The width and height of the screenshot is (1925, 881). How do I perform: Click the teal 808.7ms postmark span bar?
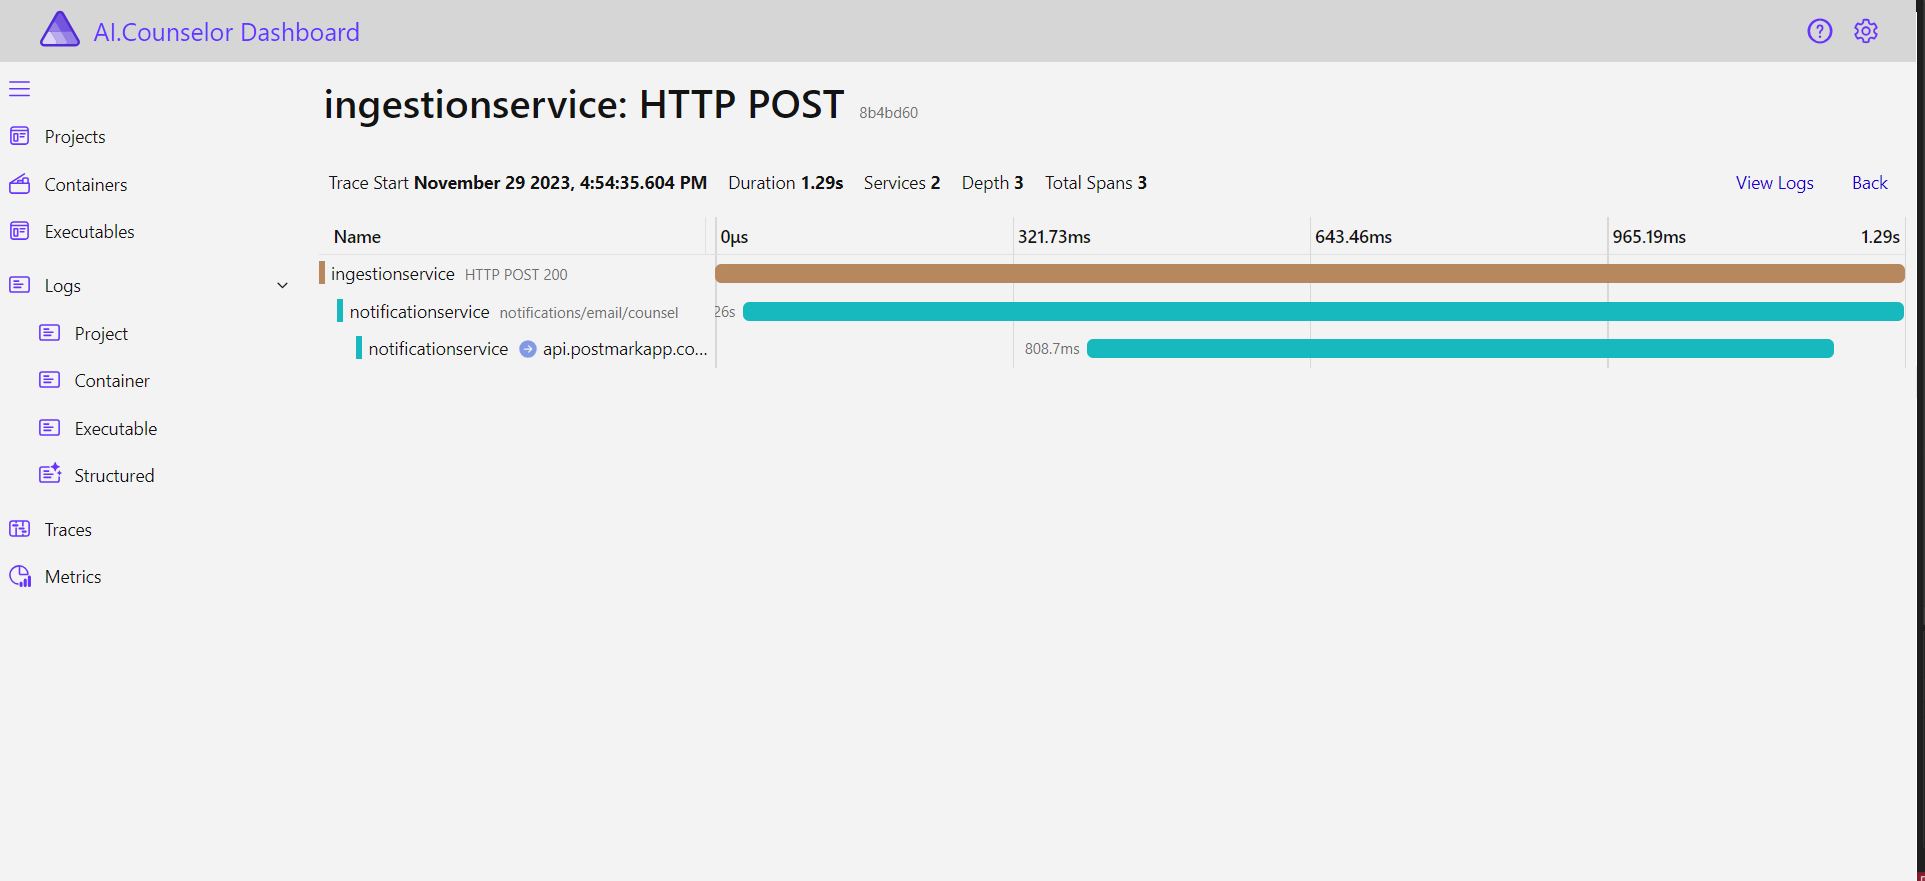(x=1460, y=349)
